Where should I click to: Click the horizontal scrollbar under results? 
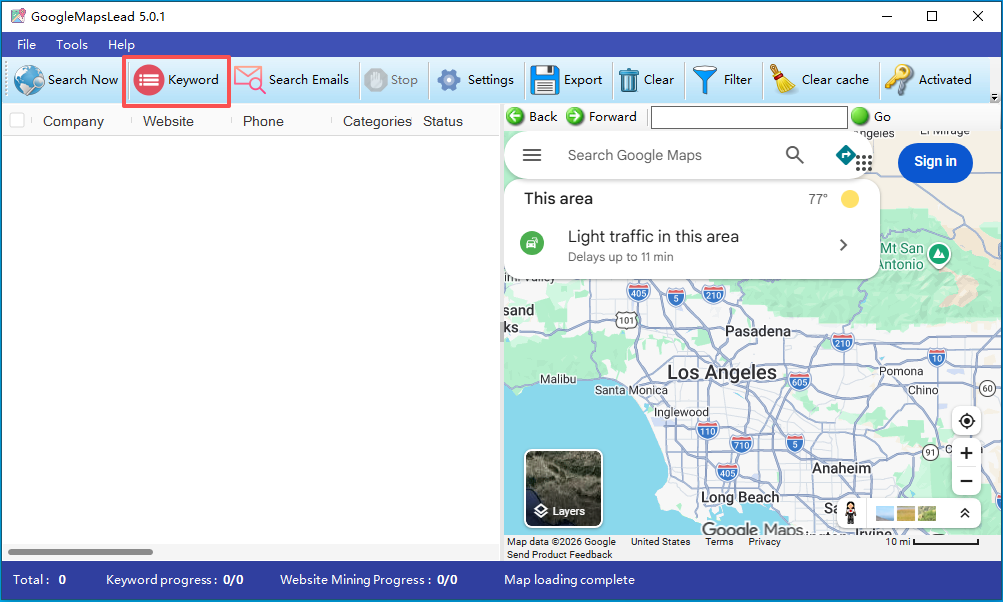pyautogui.click(x=81, y=552)
